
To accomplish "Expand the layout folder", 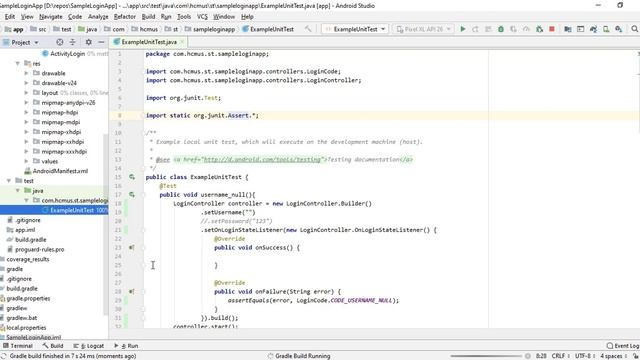I will tap(27, 93).
